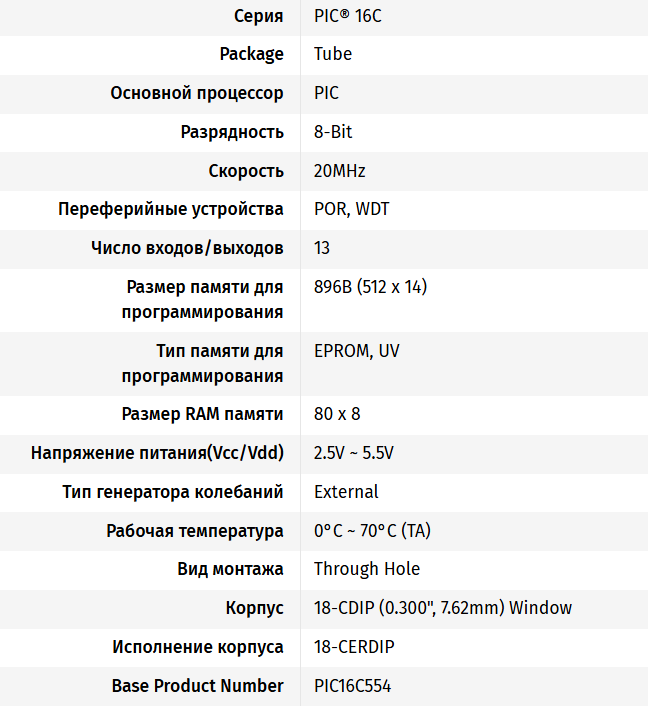Select the 8-Bit value
Screen dimensions: 648x718
pyautogui.click(x=333, y=132)
